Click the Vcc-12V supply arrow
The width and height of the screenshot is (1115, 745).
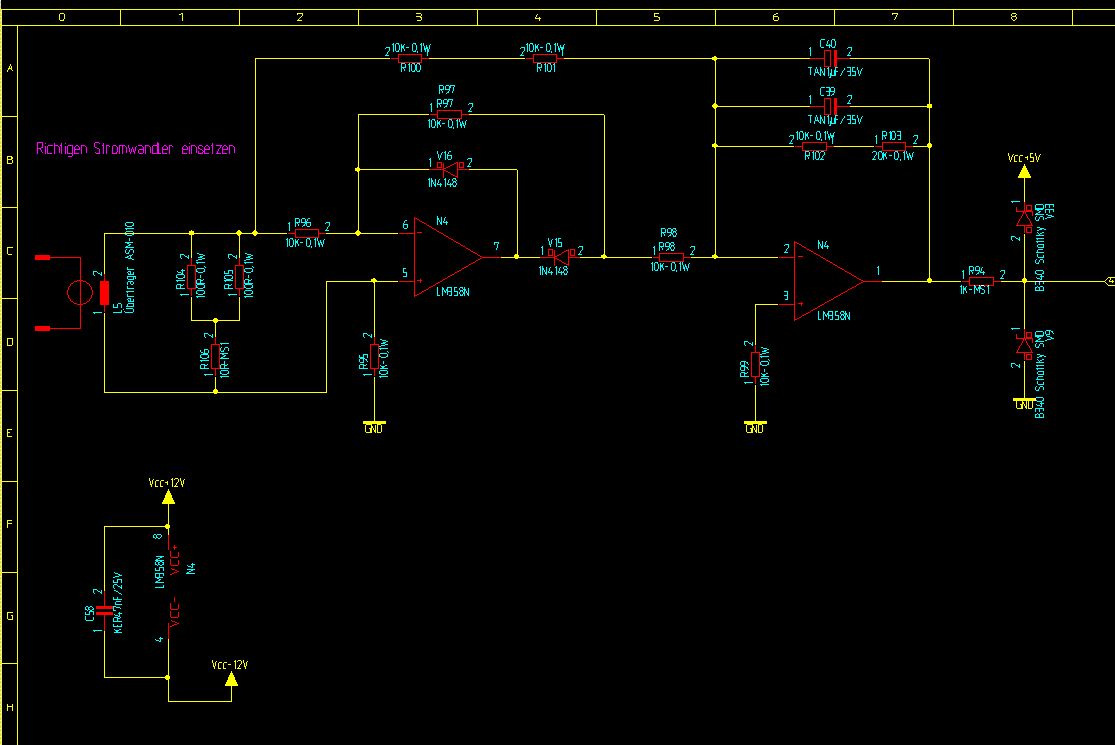(231, 679)
